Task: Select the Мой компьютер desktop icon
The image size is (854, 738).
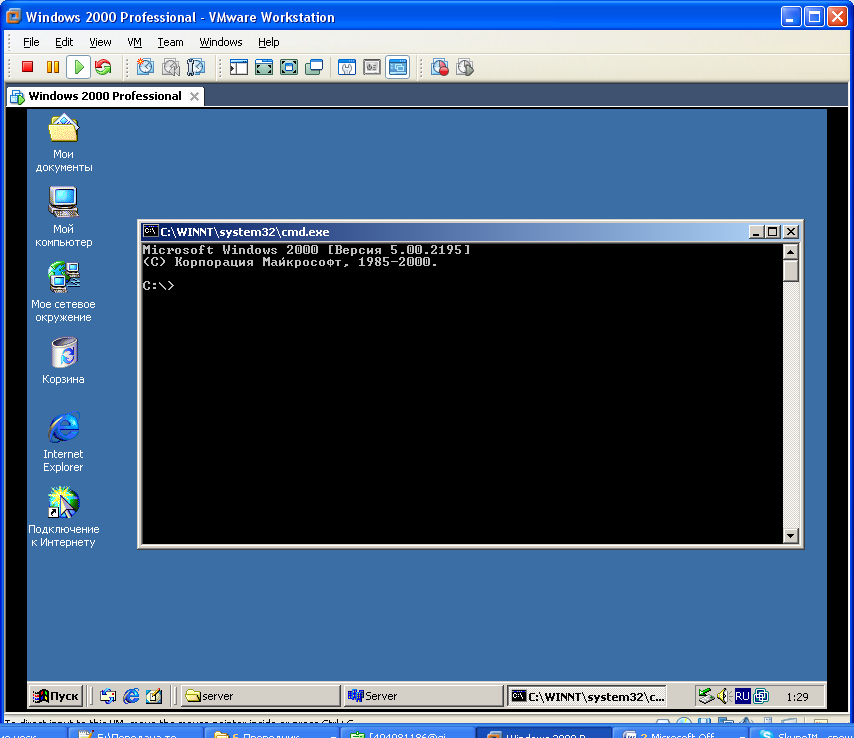Action: coord(64,217)
